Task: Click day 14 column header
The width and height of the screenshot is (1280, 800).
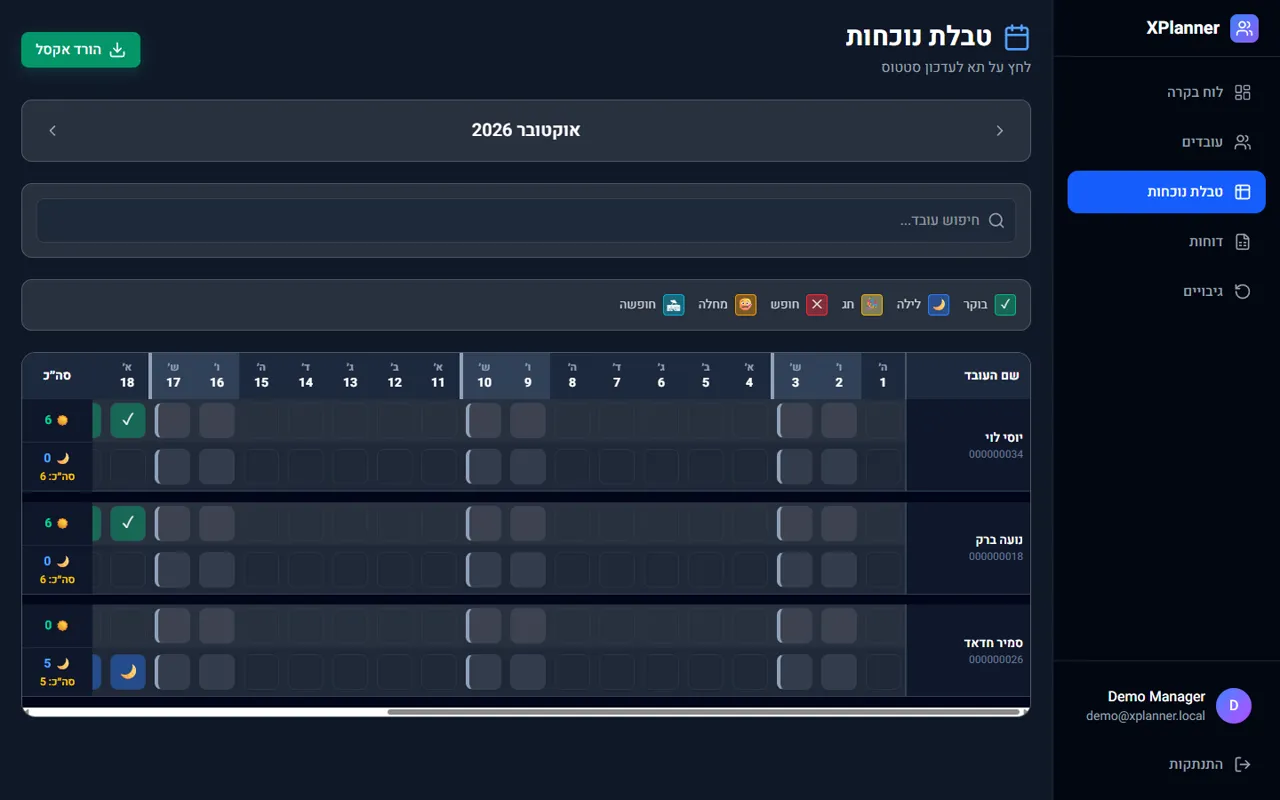Action: [306, 375]
